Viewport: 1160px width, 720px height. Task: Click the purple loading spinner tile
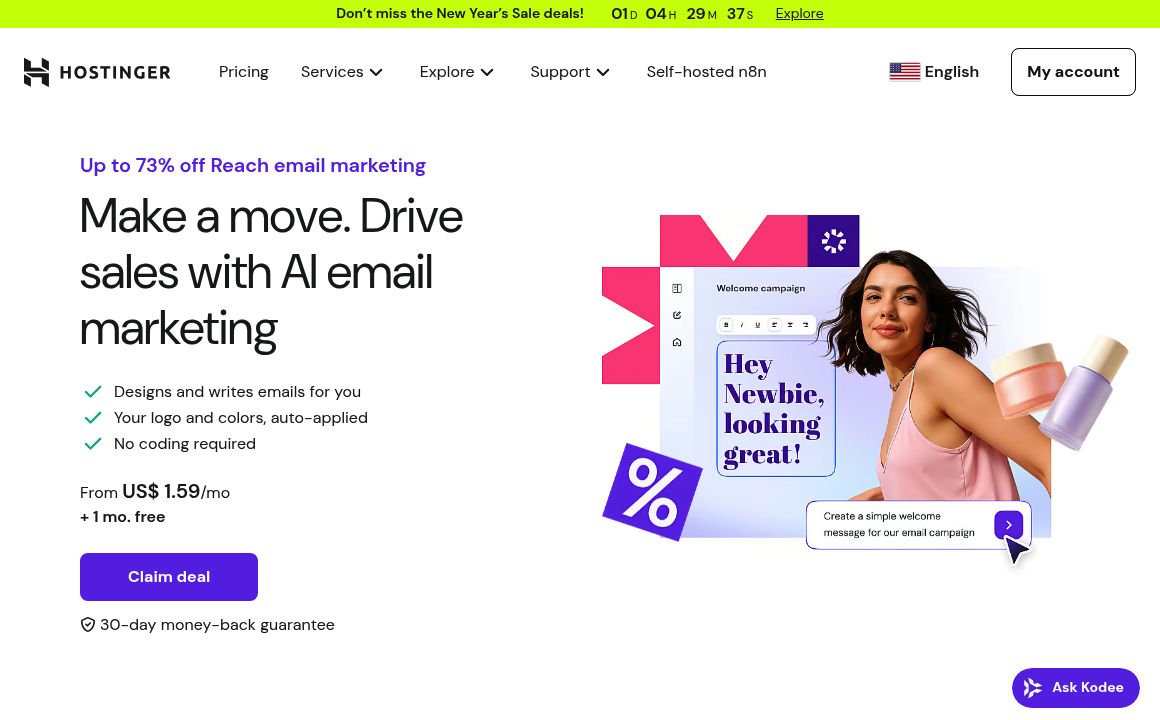[833, 240]
